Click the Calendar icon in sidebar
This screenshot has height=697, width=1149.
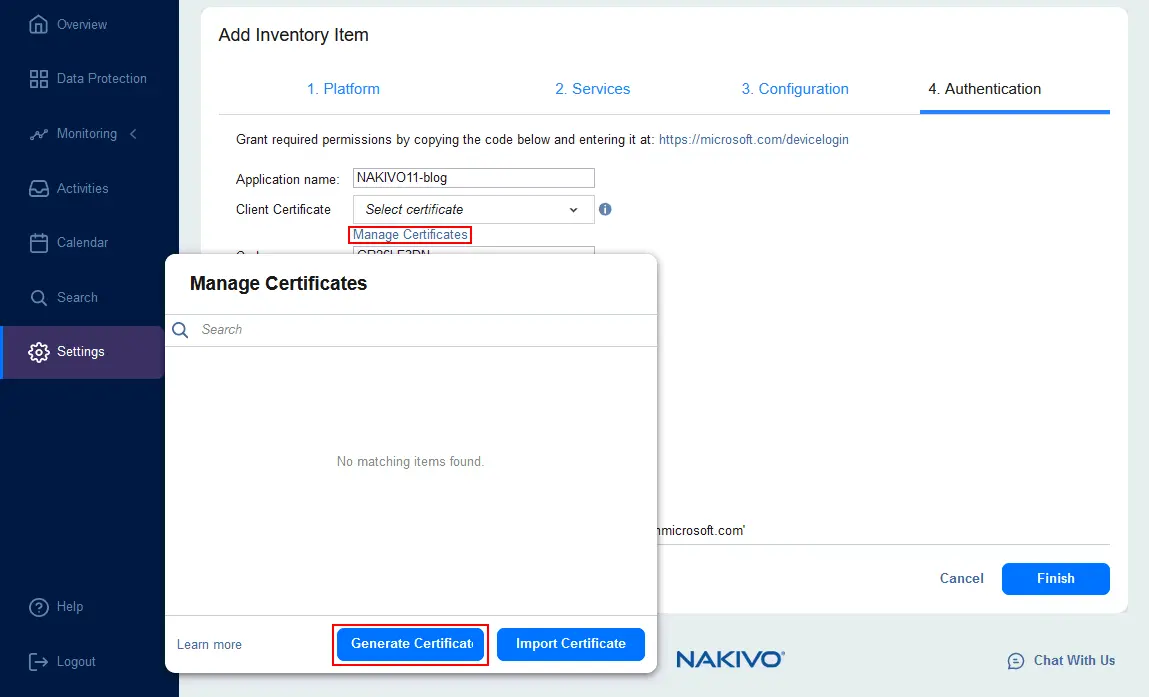[x=38, y=243]
